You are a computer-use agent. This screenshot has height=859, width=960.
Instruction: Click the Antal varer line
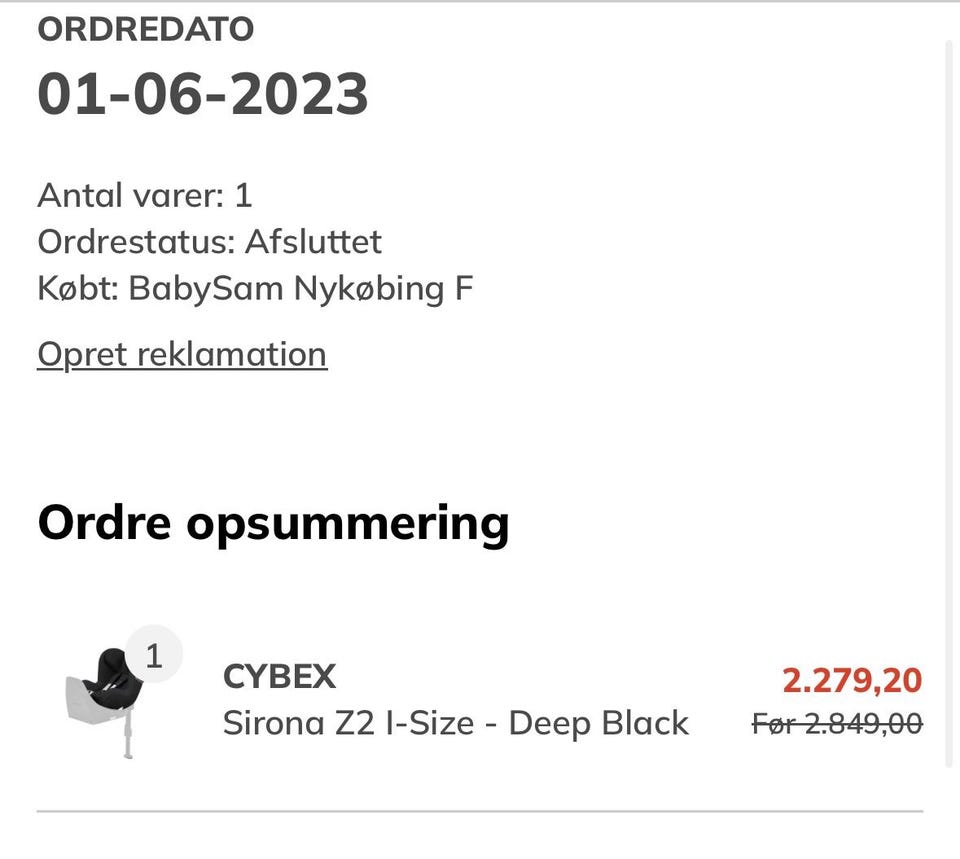[x=145, y=194]
